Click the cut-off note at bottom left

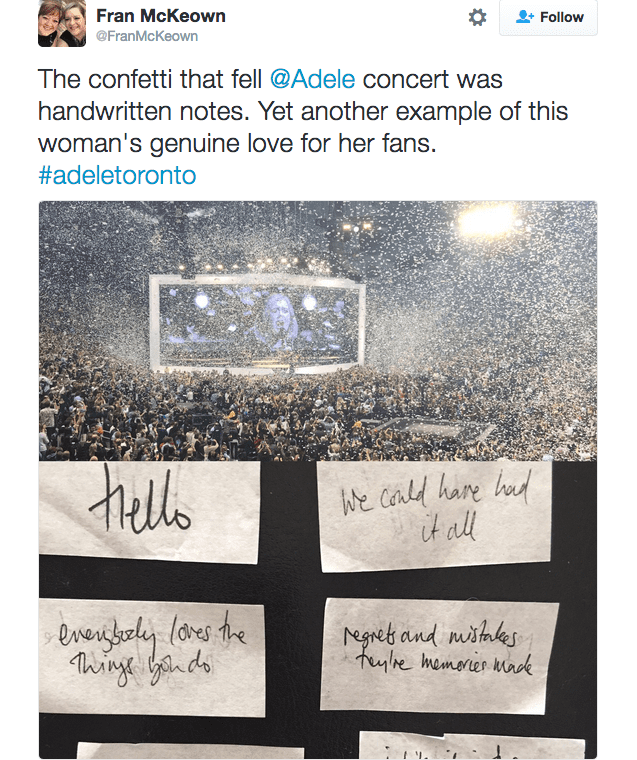click(x=190, y=751)
